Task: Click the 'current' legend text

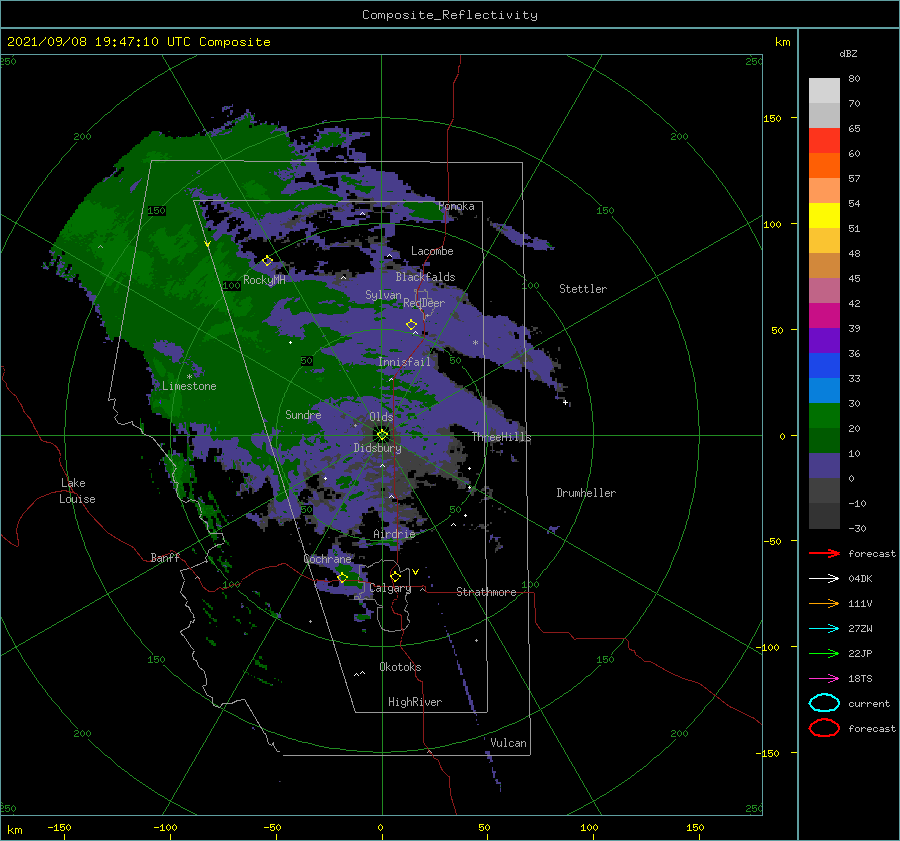Action: point(869,704)
